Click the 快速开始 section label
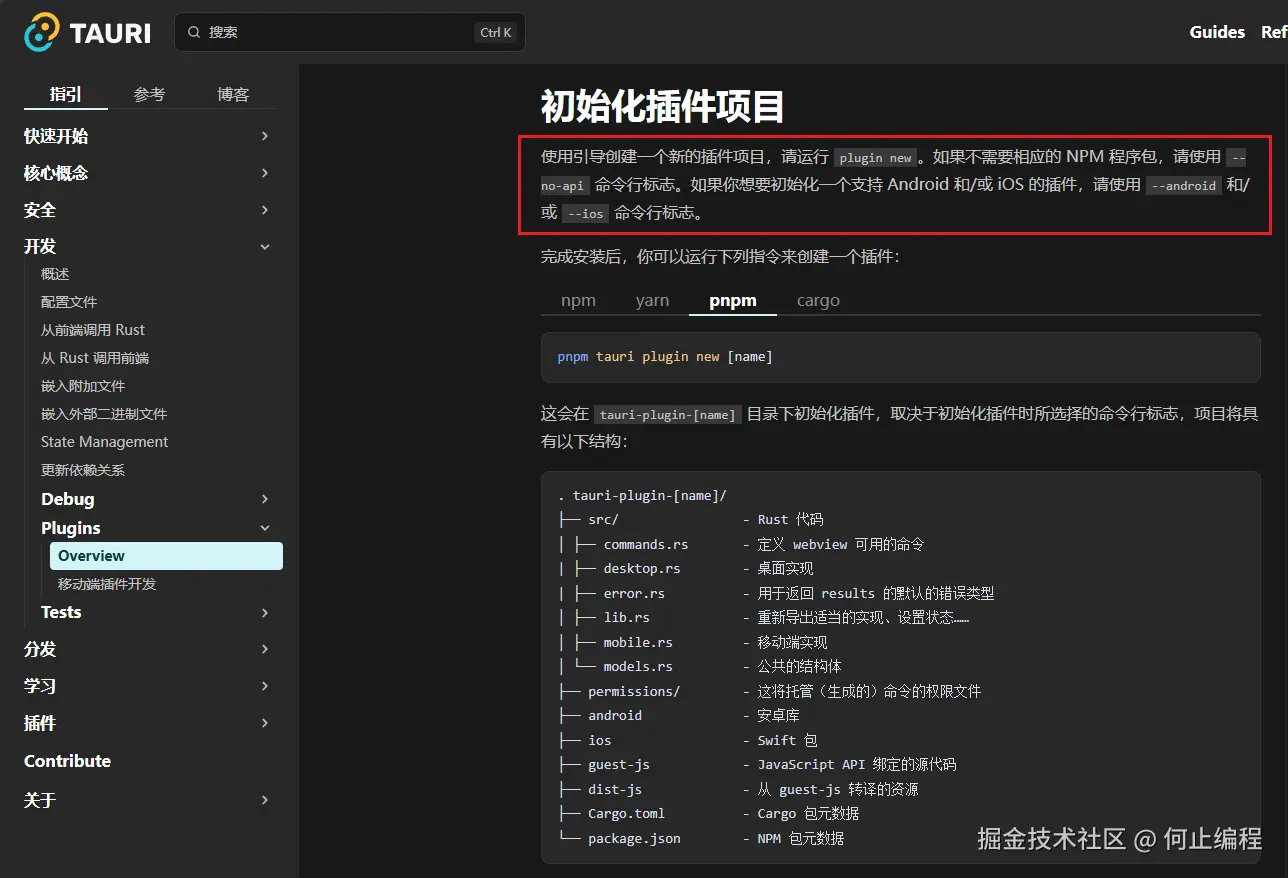Viewport: 1288px width, 878px height. click(56, 136)
